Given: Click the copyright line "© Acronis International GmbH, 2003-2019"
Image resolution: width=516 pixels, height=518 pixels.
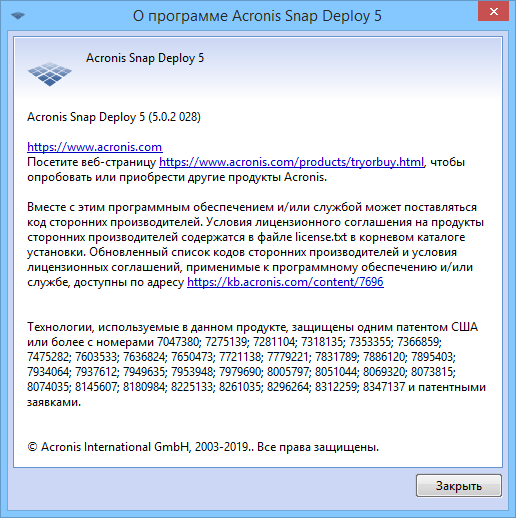Looking at the screenshot, I should coord(138,447).
